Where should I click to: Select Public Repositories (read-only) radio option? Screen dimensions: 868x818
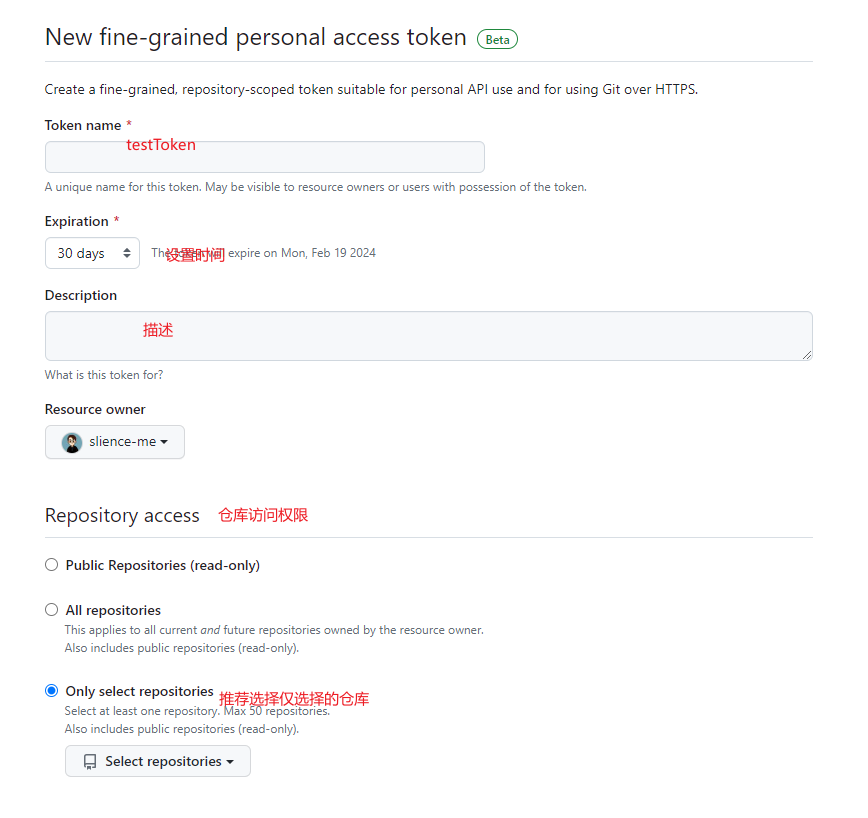click(x=51, y=565)
